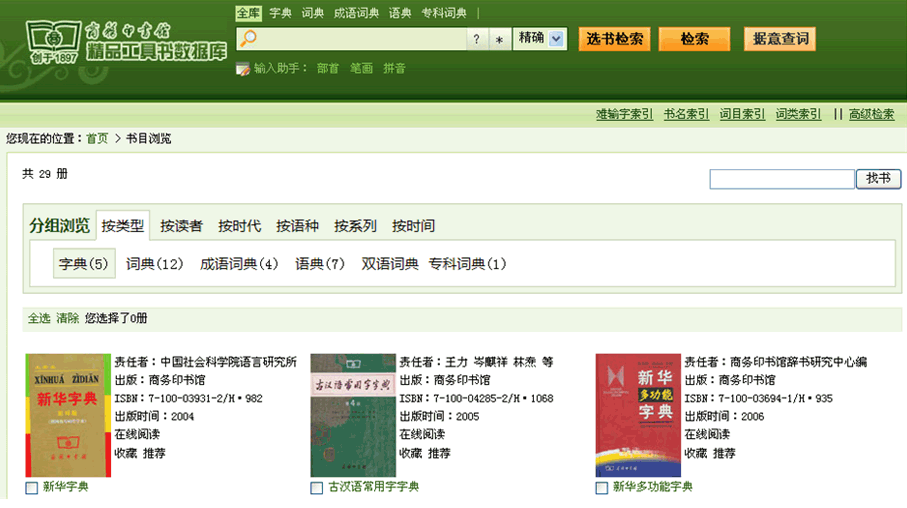Click the 输入助手 notepad icon
Screen dimensions: 907x508
coord(243,69)
